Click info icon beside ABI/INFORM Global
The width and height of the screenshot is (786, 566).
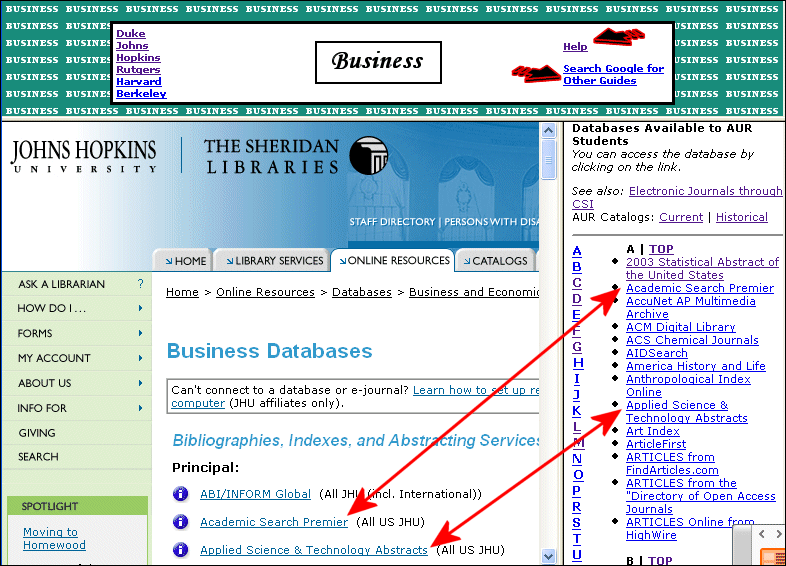(x=180, y=494)
